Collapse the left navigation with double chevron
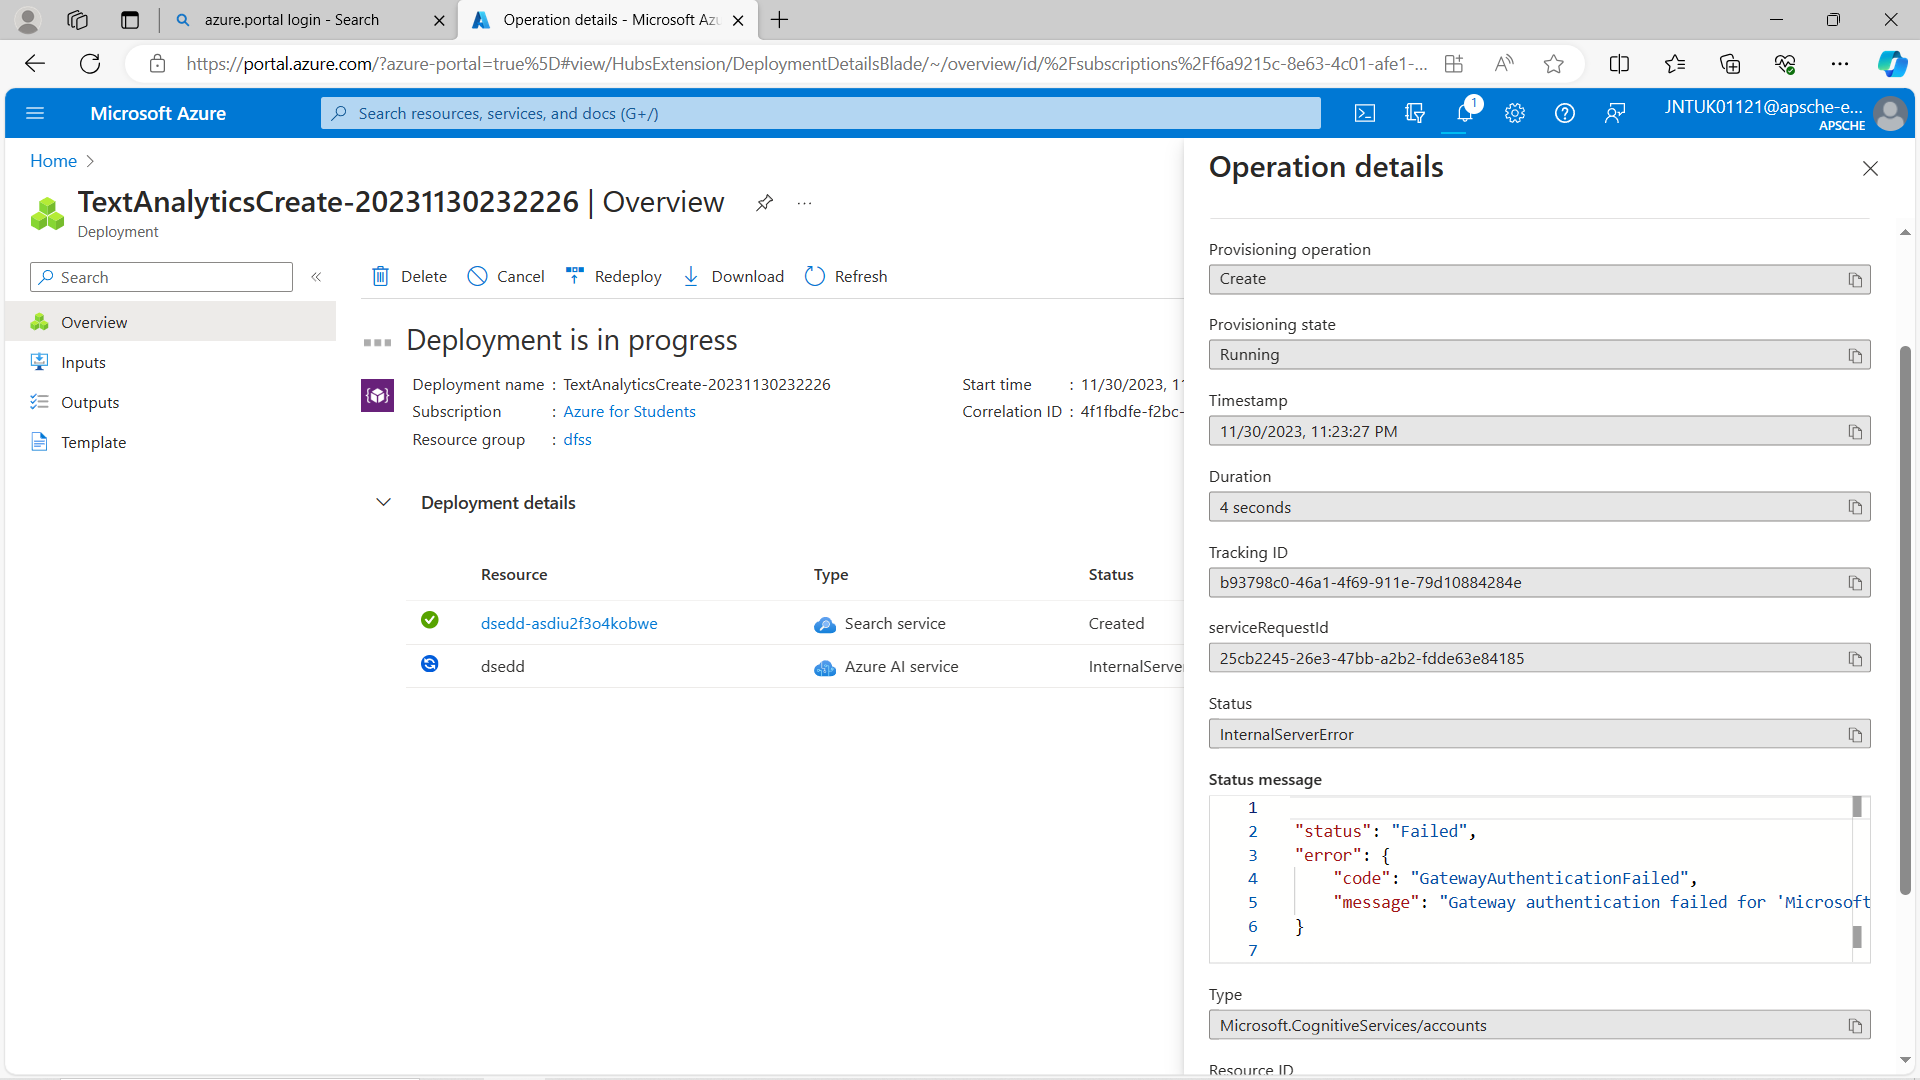This screenshot has height=1080, width=1920. (316, 277)
